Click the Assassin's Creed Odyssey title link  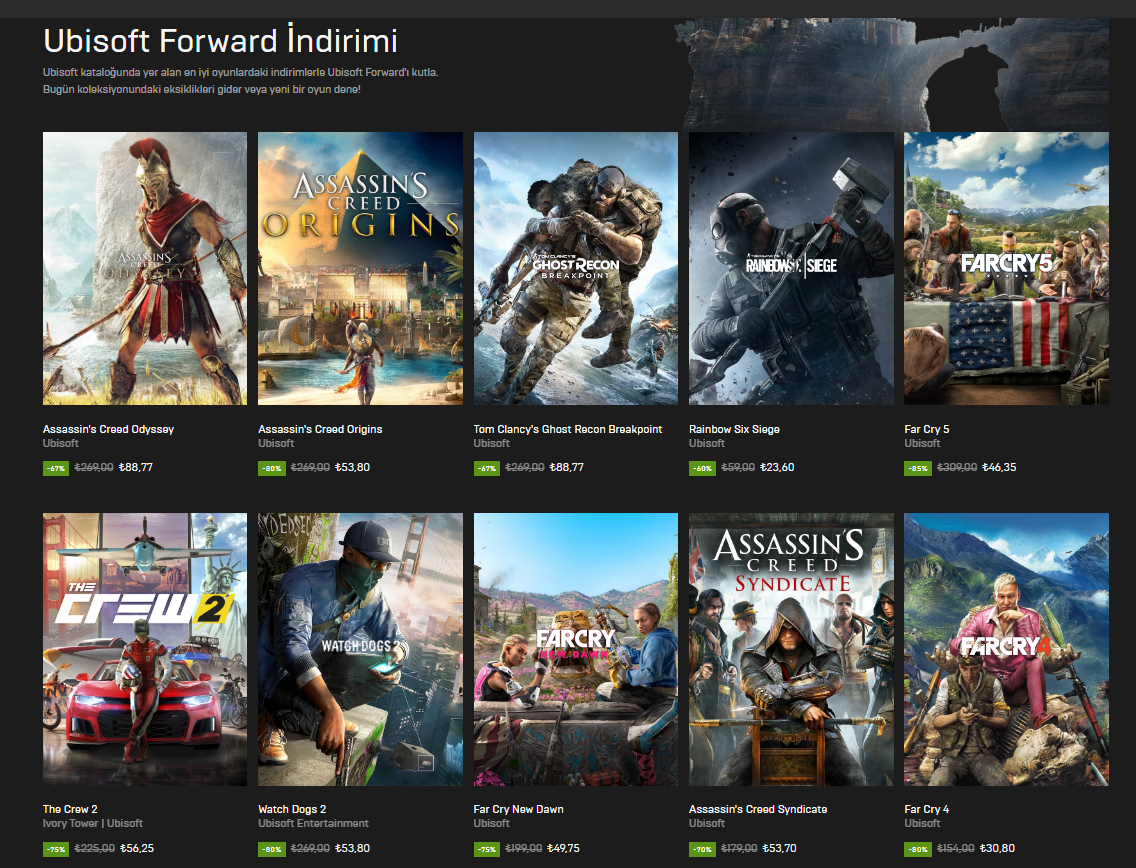pyautogui.click(x=108, y=429)
